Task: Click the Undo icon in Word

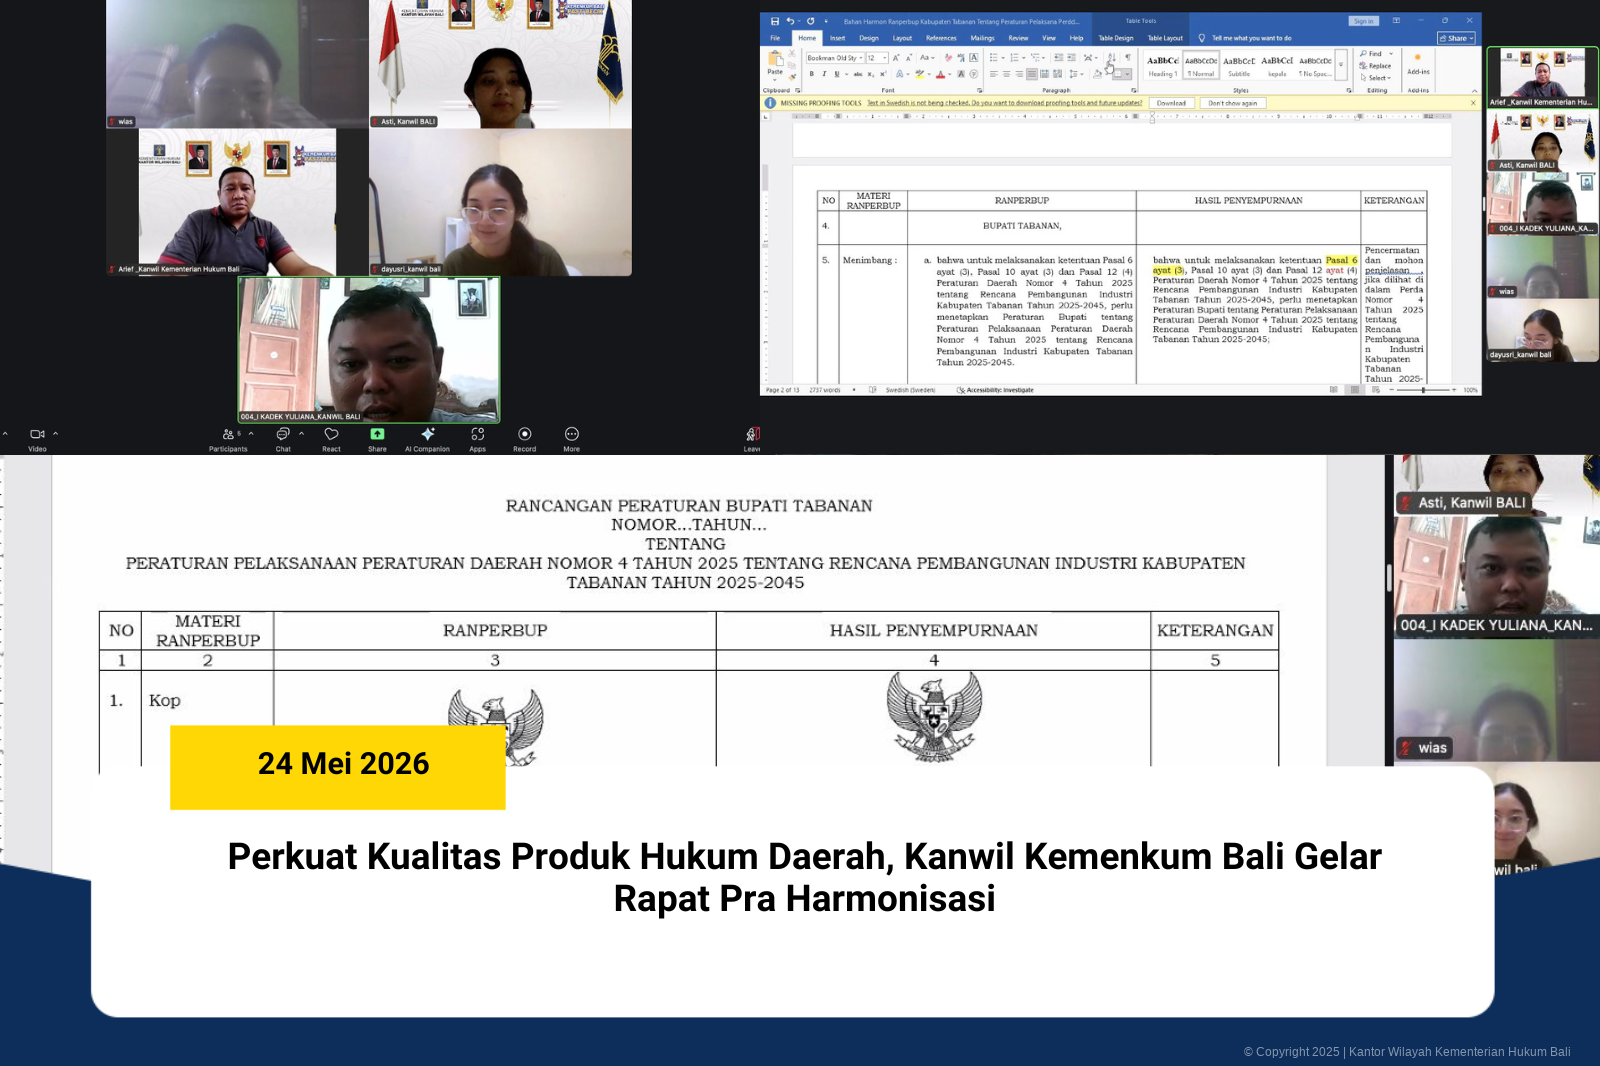Action: pyautogui.click(x=790, y=21)
